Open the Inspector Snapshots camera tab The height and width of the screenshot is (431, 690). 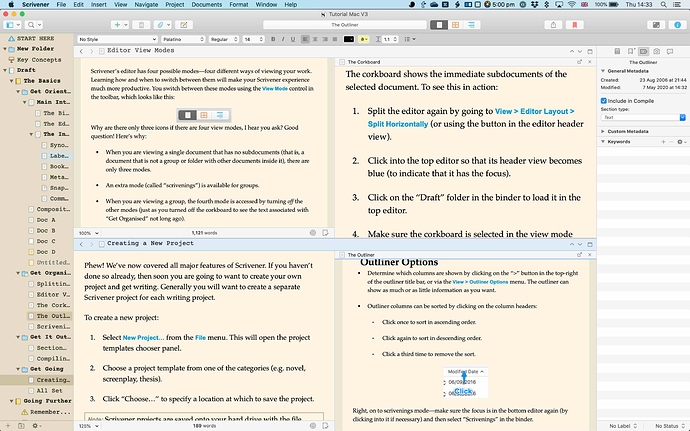tap(657, 52)
